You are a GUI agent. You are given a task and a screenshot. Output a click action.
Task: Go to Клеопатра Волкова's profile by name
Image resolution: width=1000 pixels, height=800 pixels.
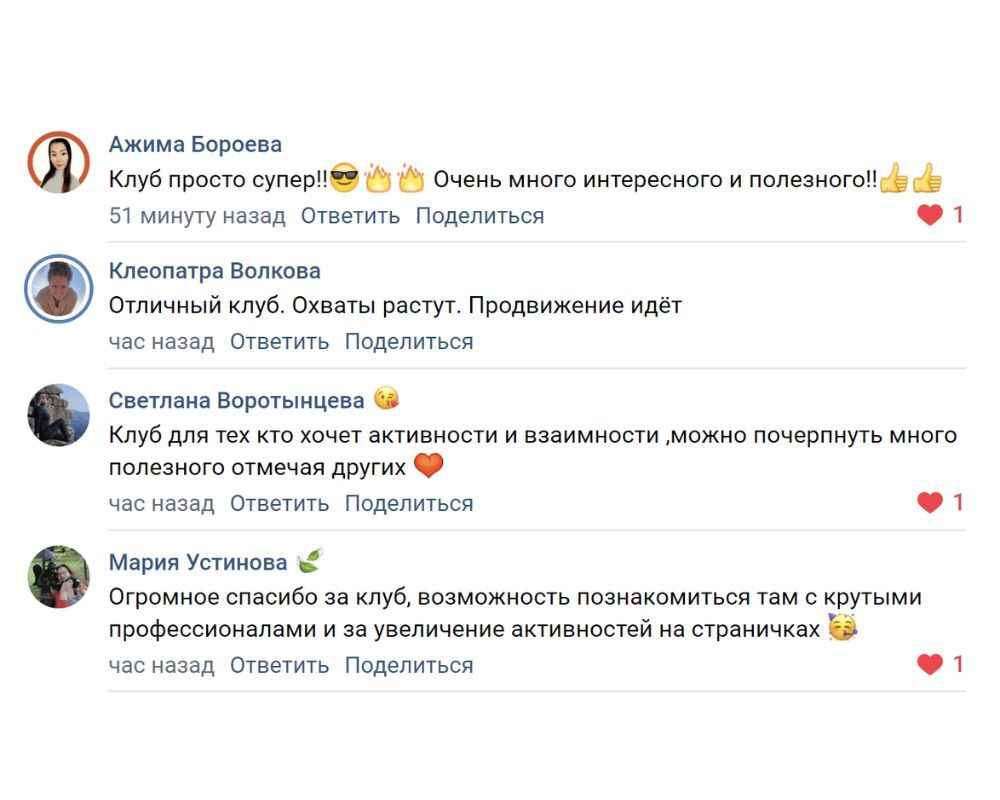point(214,271)
